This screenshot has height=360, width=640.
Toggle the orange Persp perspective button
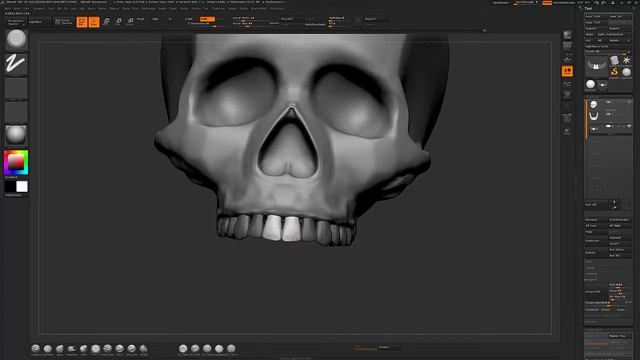coord(567,71)
